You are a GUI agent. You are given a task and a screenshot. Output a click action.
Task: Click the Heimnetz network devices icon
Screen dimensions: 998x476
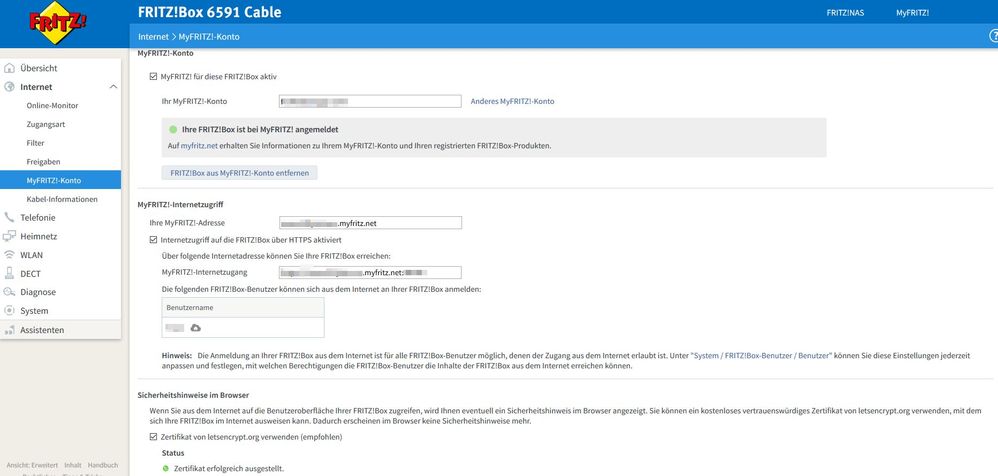[9, 236]
